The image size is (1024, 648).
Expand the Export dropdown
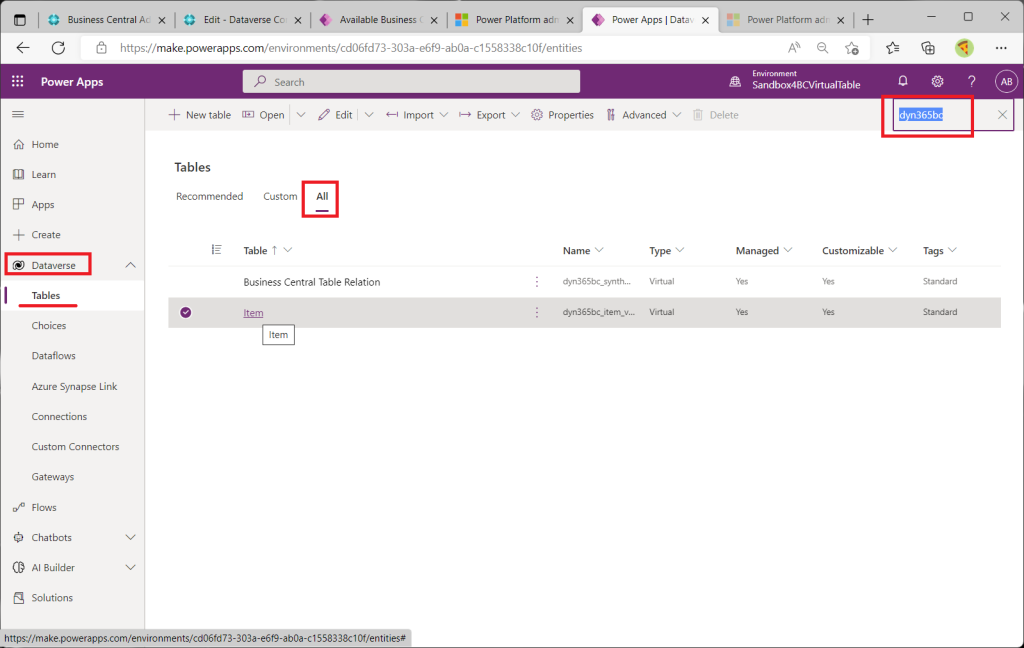[515, 115]
